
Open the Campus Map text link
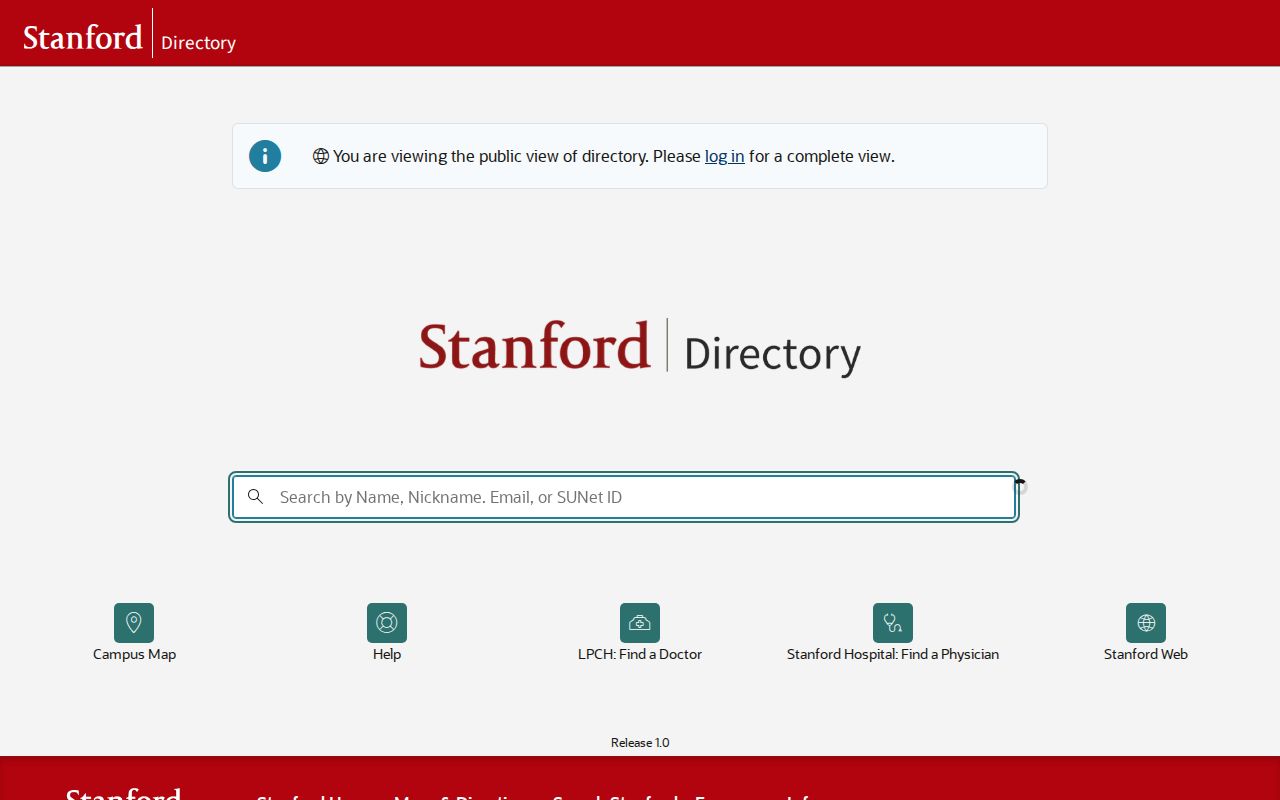tap(134, 654)
